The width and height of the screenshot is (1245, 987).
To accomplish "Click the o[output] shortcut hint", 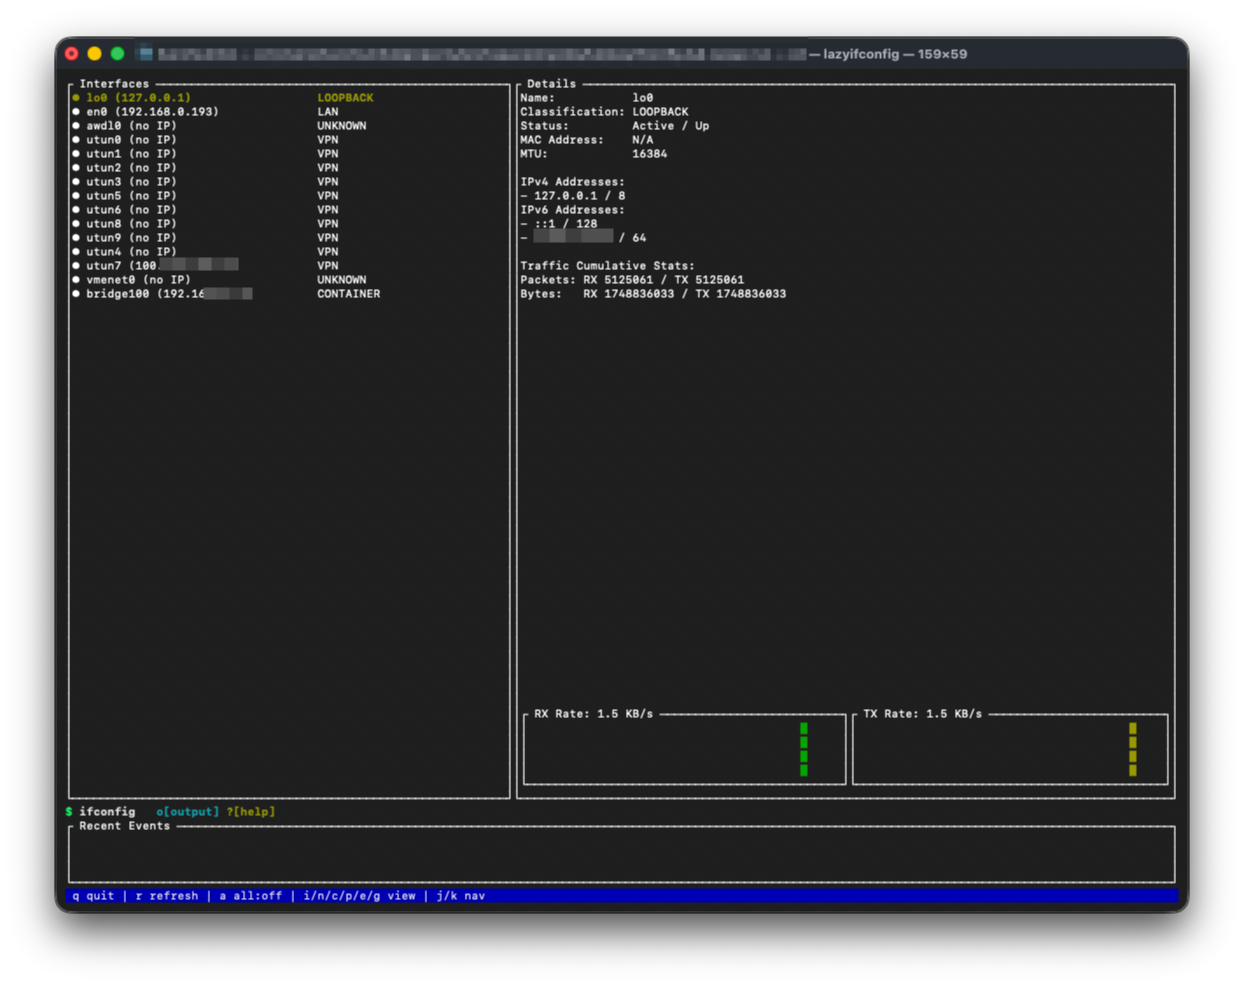I will click(187, 812).
